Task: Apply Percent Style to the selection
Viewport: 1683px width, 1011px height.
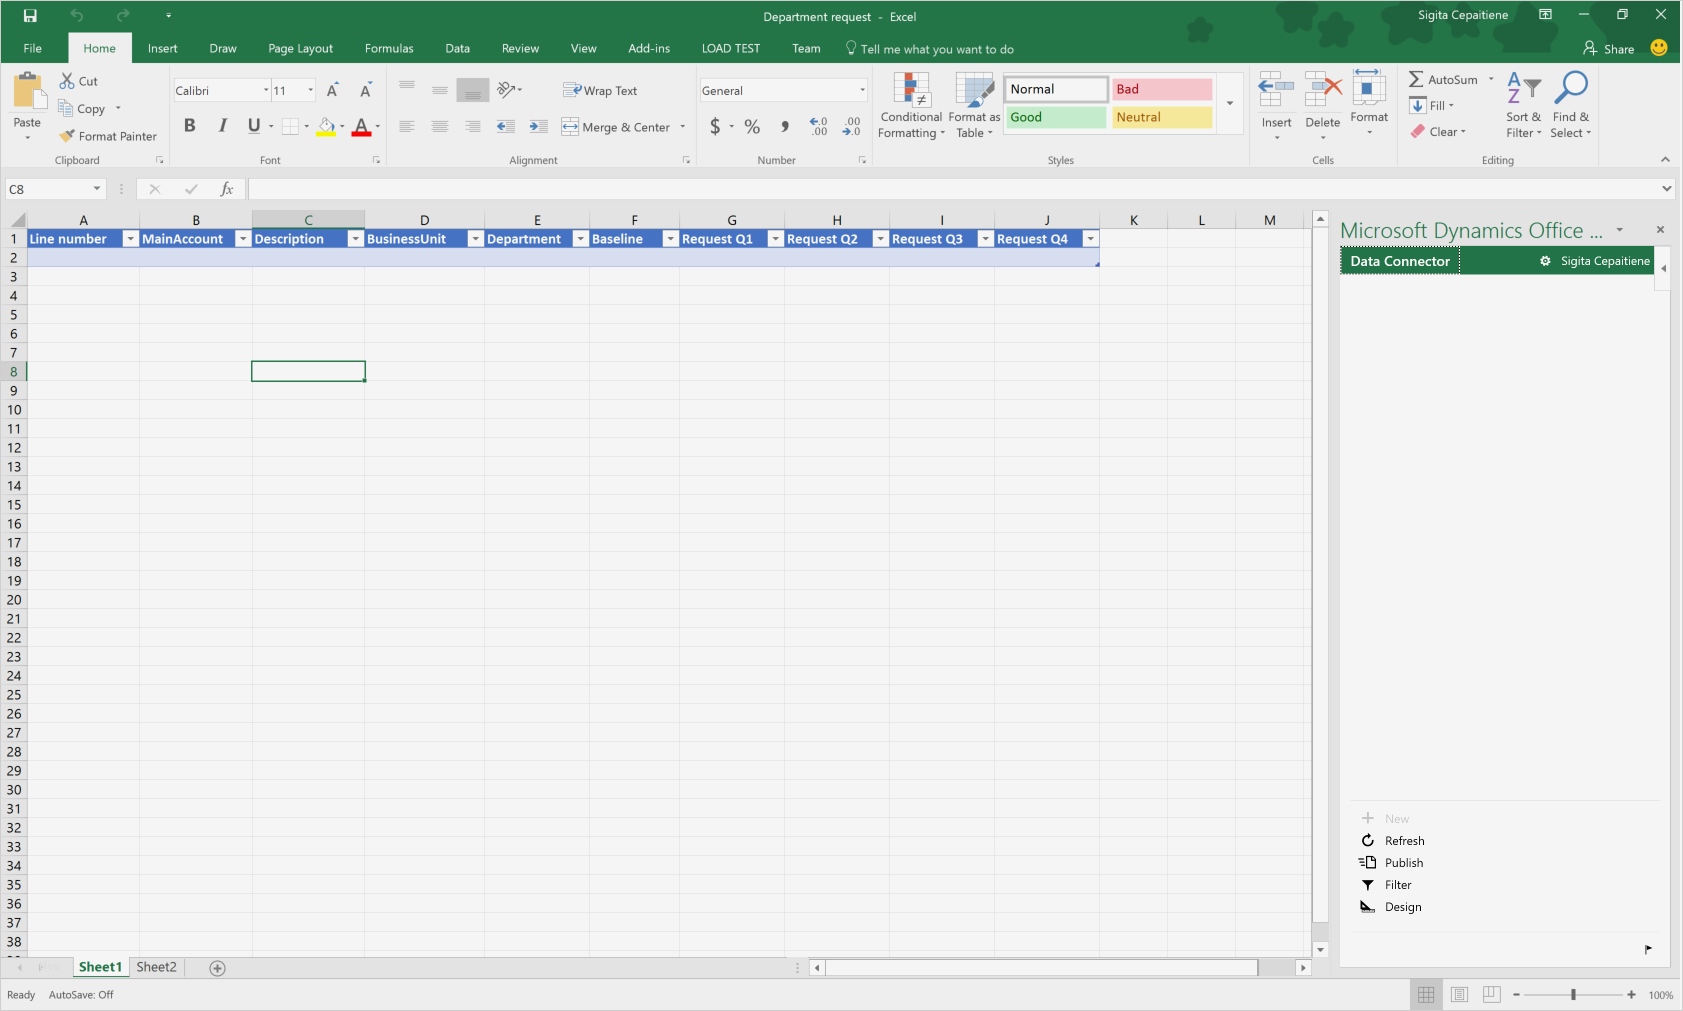Action: [x=752, y=127]
